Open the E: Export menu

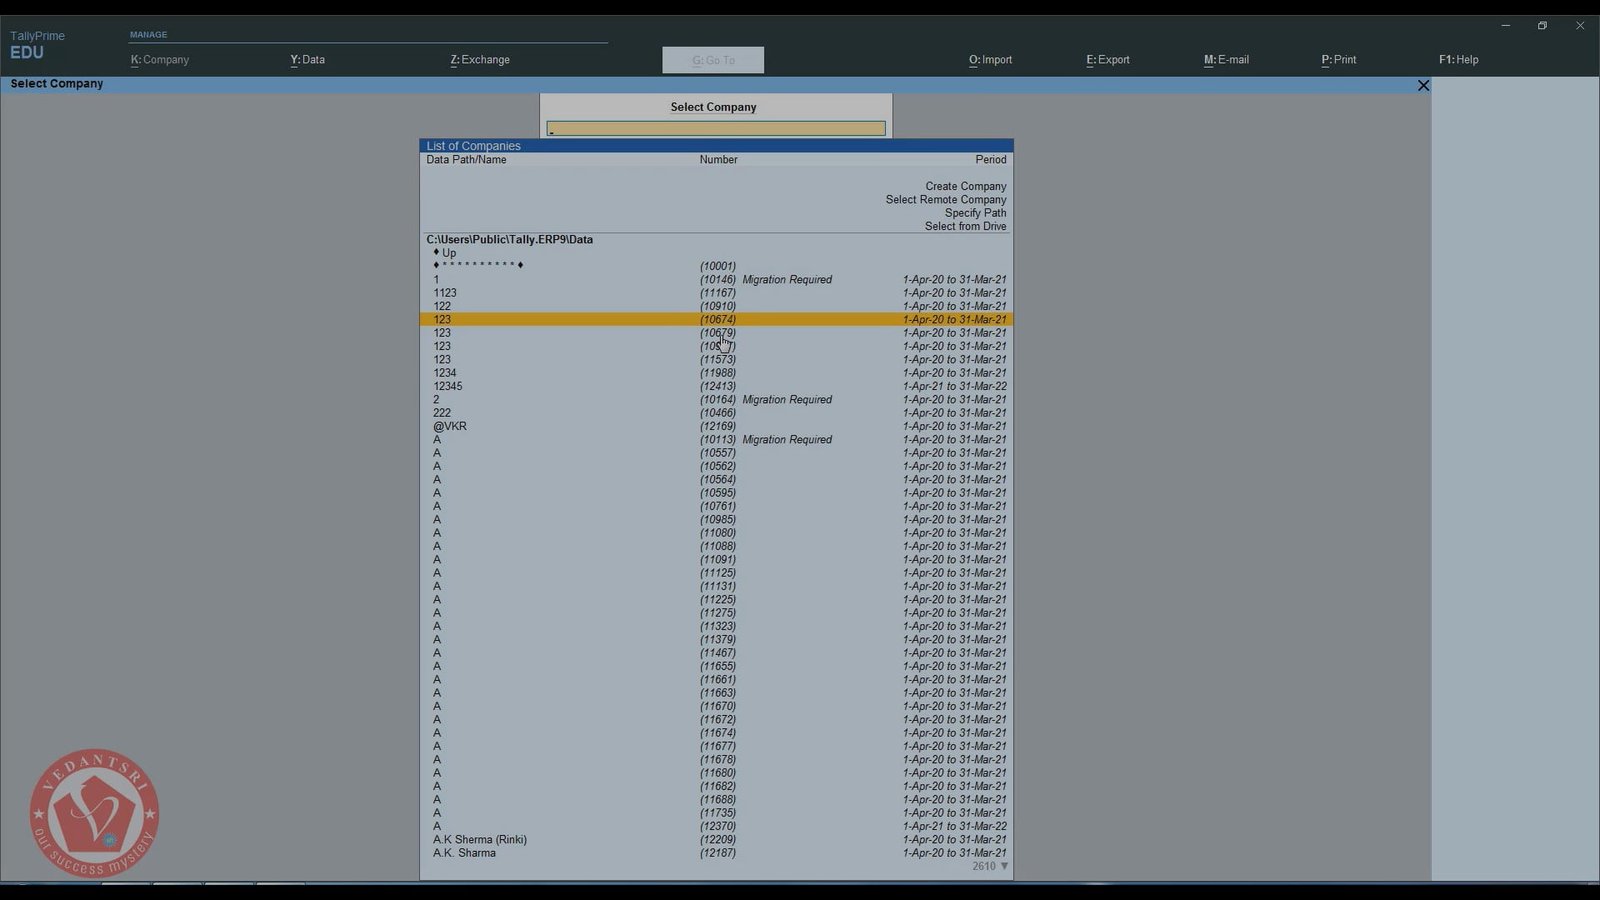[x=1108, y=60]
